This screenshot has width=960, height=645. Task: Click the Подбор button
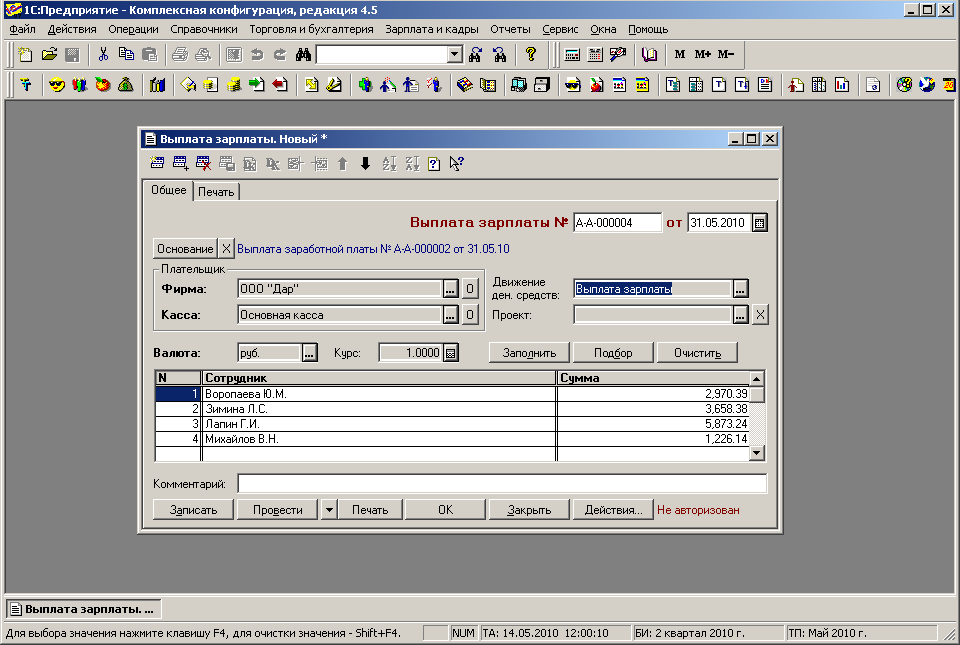point(613,353)
